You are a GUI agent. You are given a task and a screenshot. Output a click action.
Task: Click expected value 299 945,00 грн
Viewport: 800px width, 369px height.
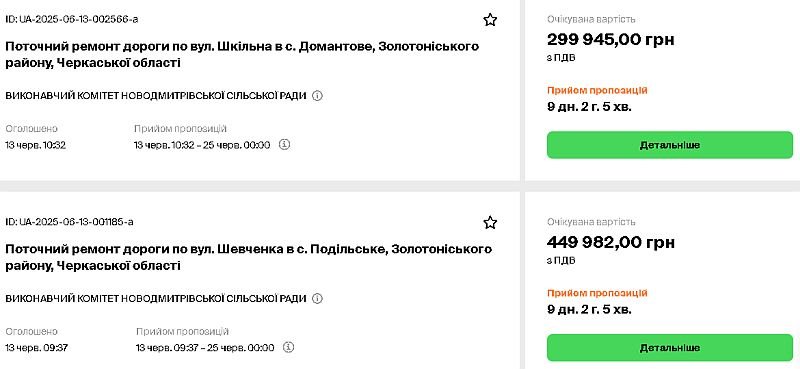611,39
